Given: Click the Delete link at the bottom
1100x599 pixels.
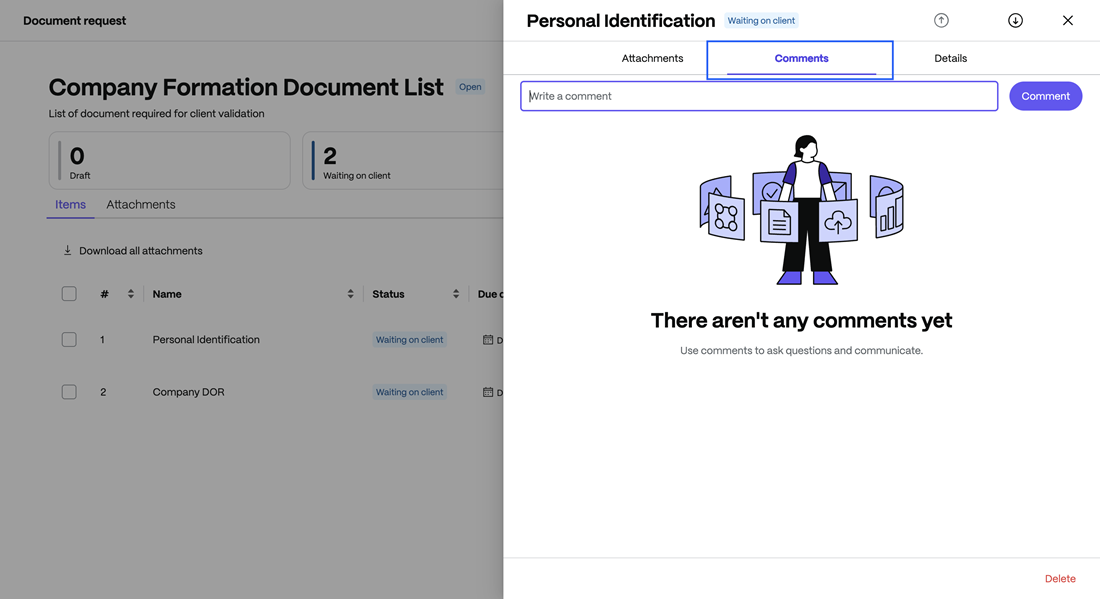Looking at the screenshot, I should 1060,578.
